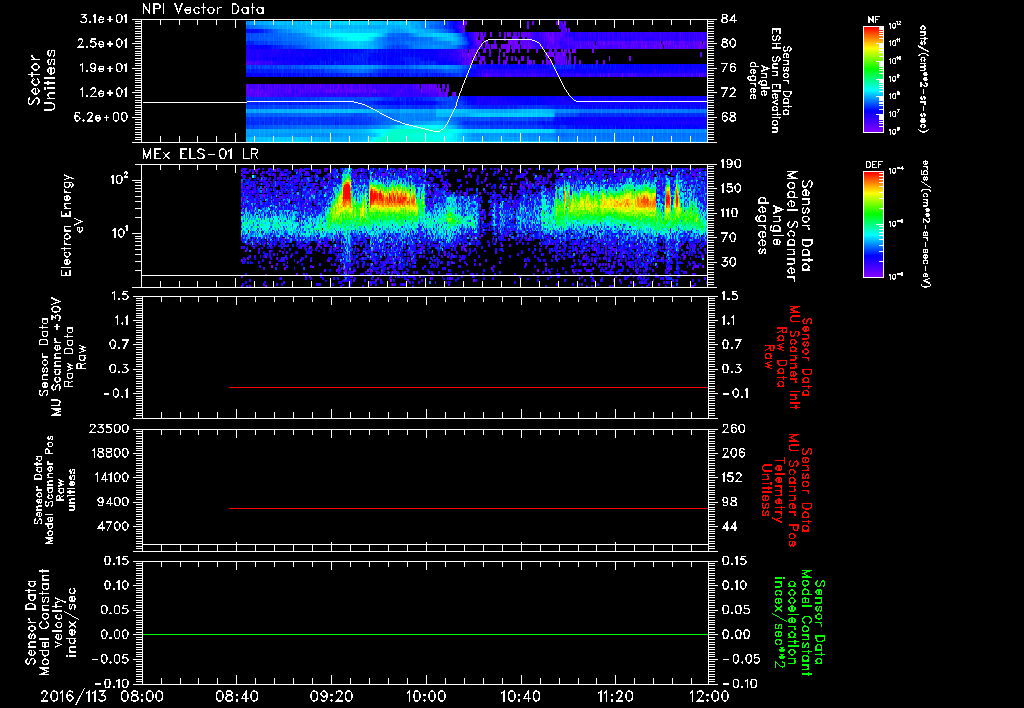The height and width of the screenshot is (708, 1024).
Task: Click the 08:00 time tick label
Action: [142, 696]
